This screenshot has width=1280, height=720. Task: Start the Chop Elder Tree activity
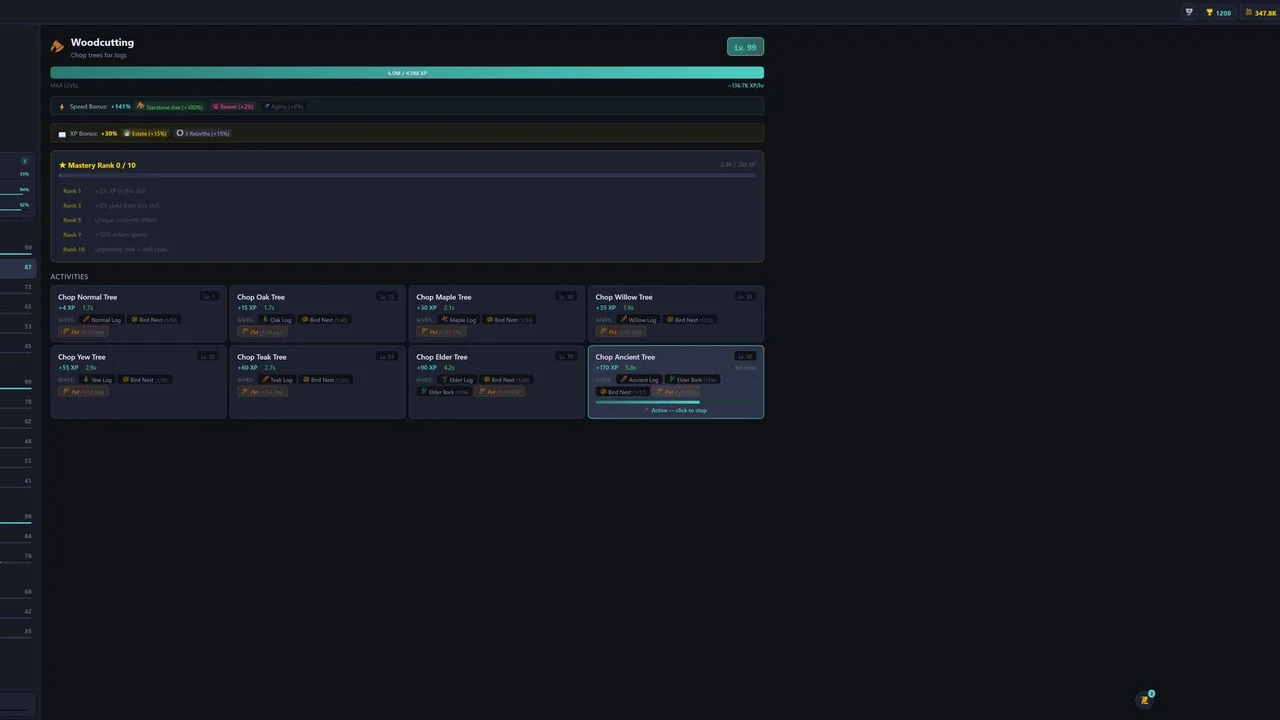point(496,382)
